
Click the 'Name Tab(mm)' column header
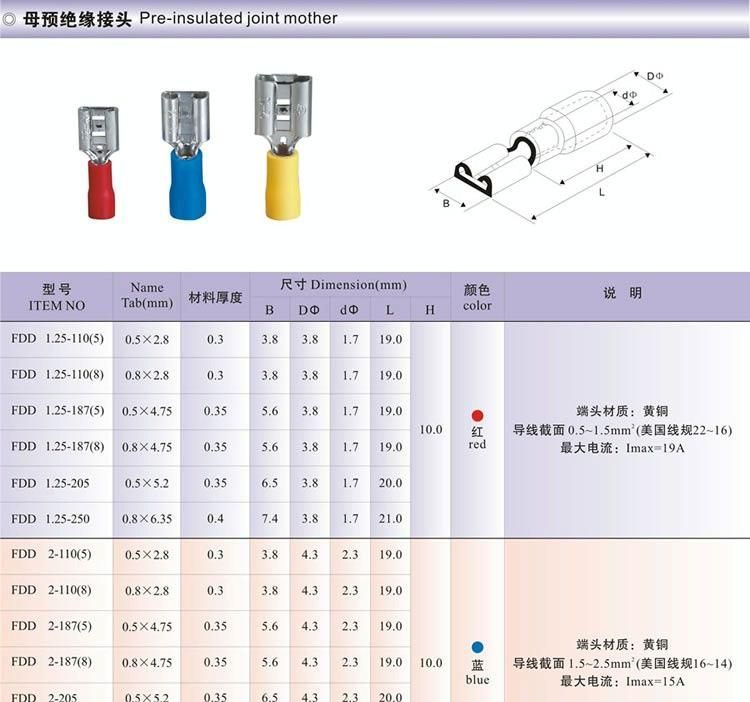[x=147, y=296]
